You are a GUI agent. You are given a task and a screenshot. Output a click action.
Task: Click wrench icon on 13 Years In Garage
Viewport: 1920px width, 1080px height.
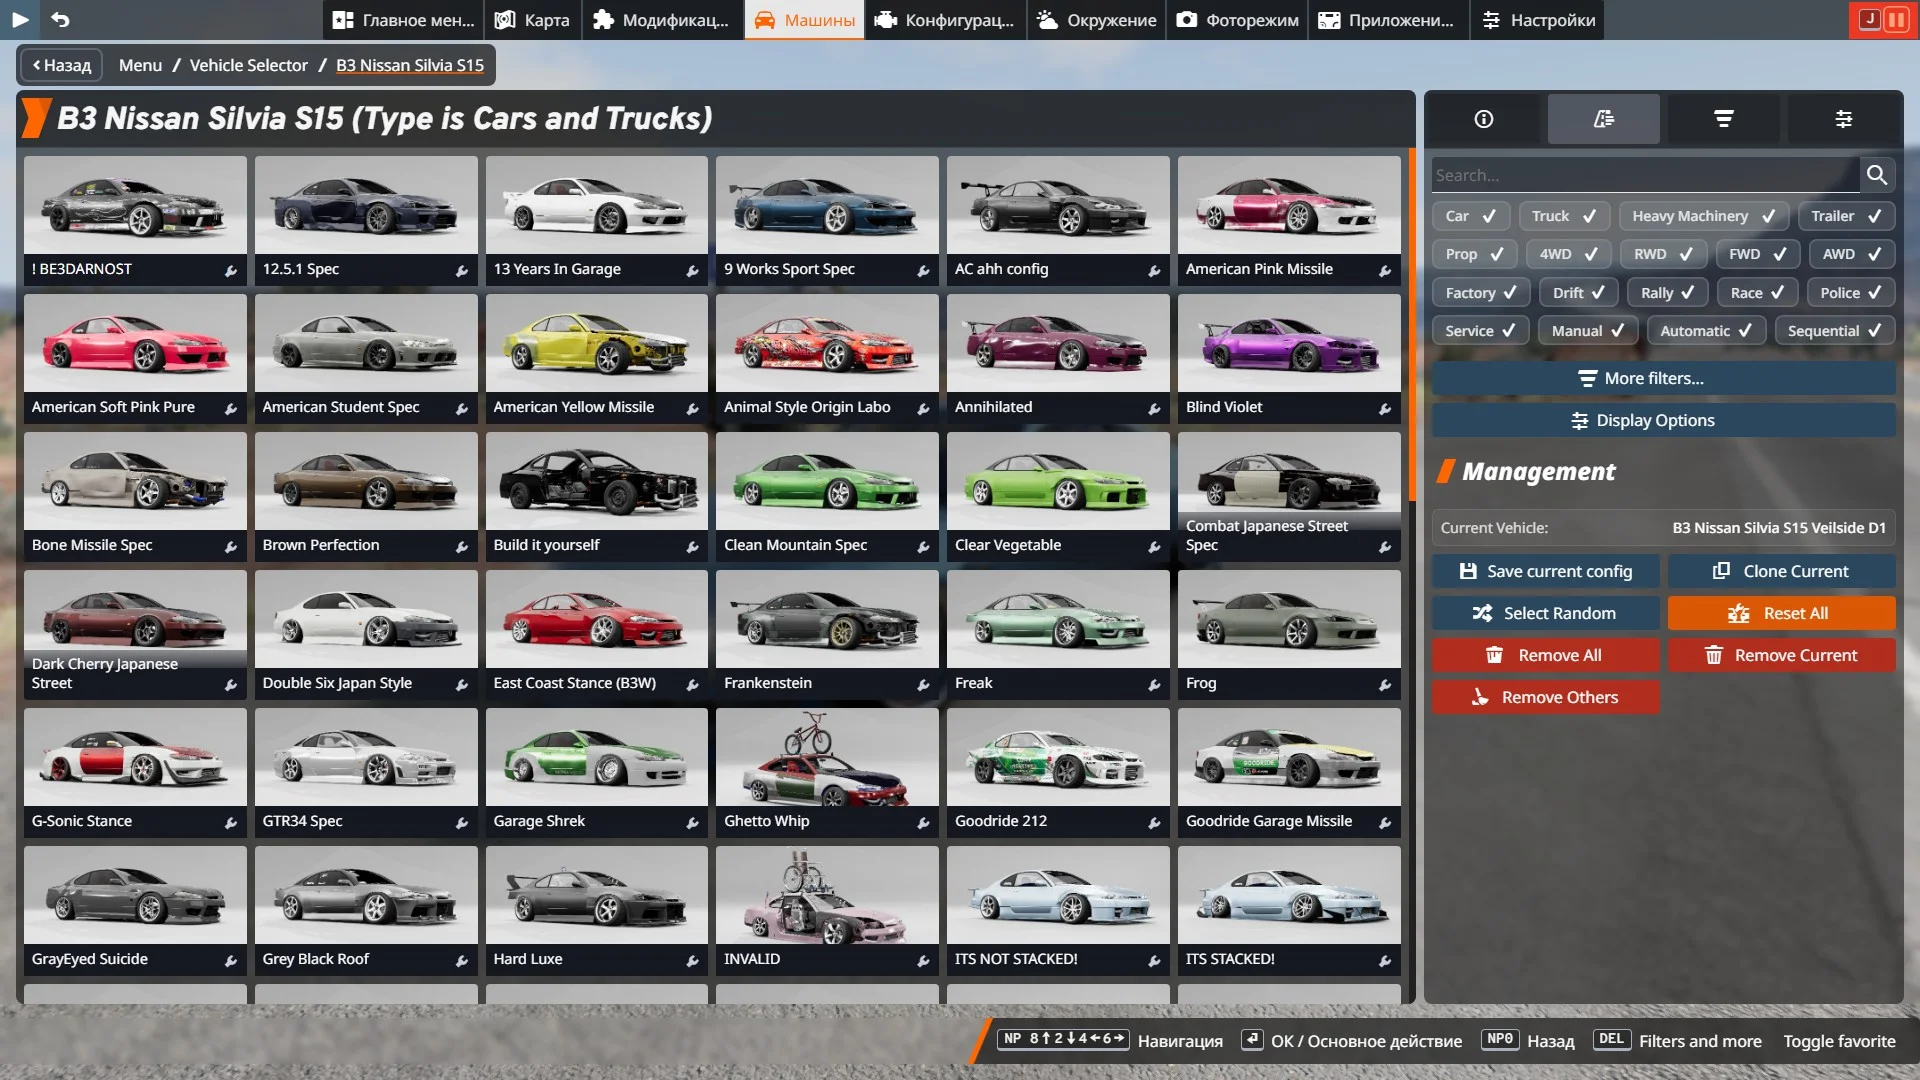[692, 270]
